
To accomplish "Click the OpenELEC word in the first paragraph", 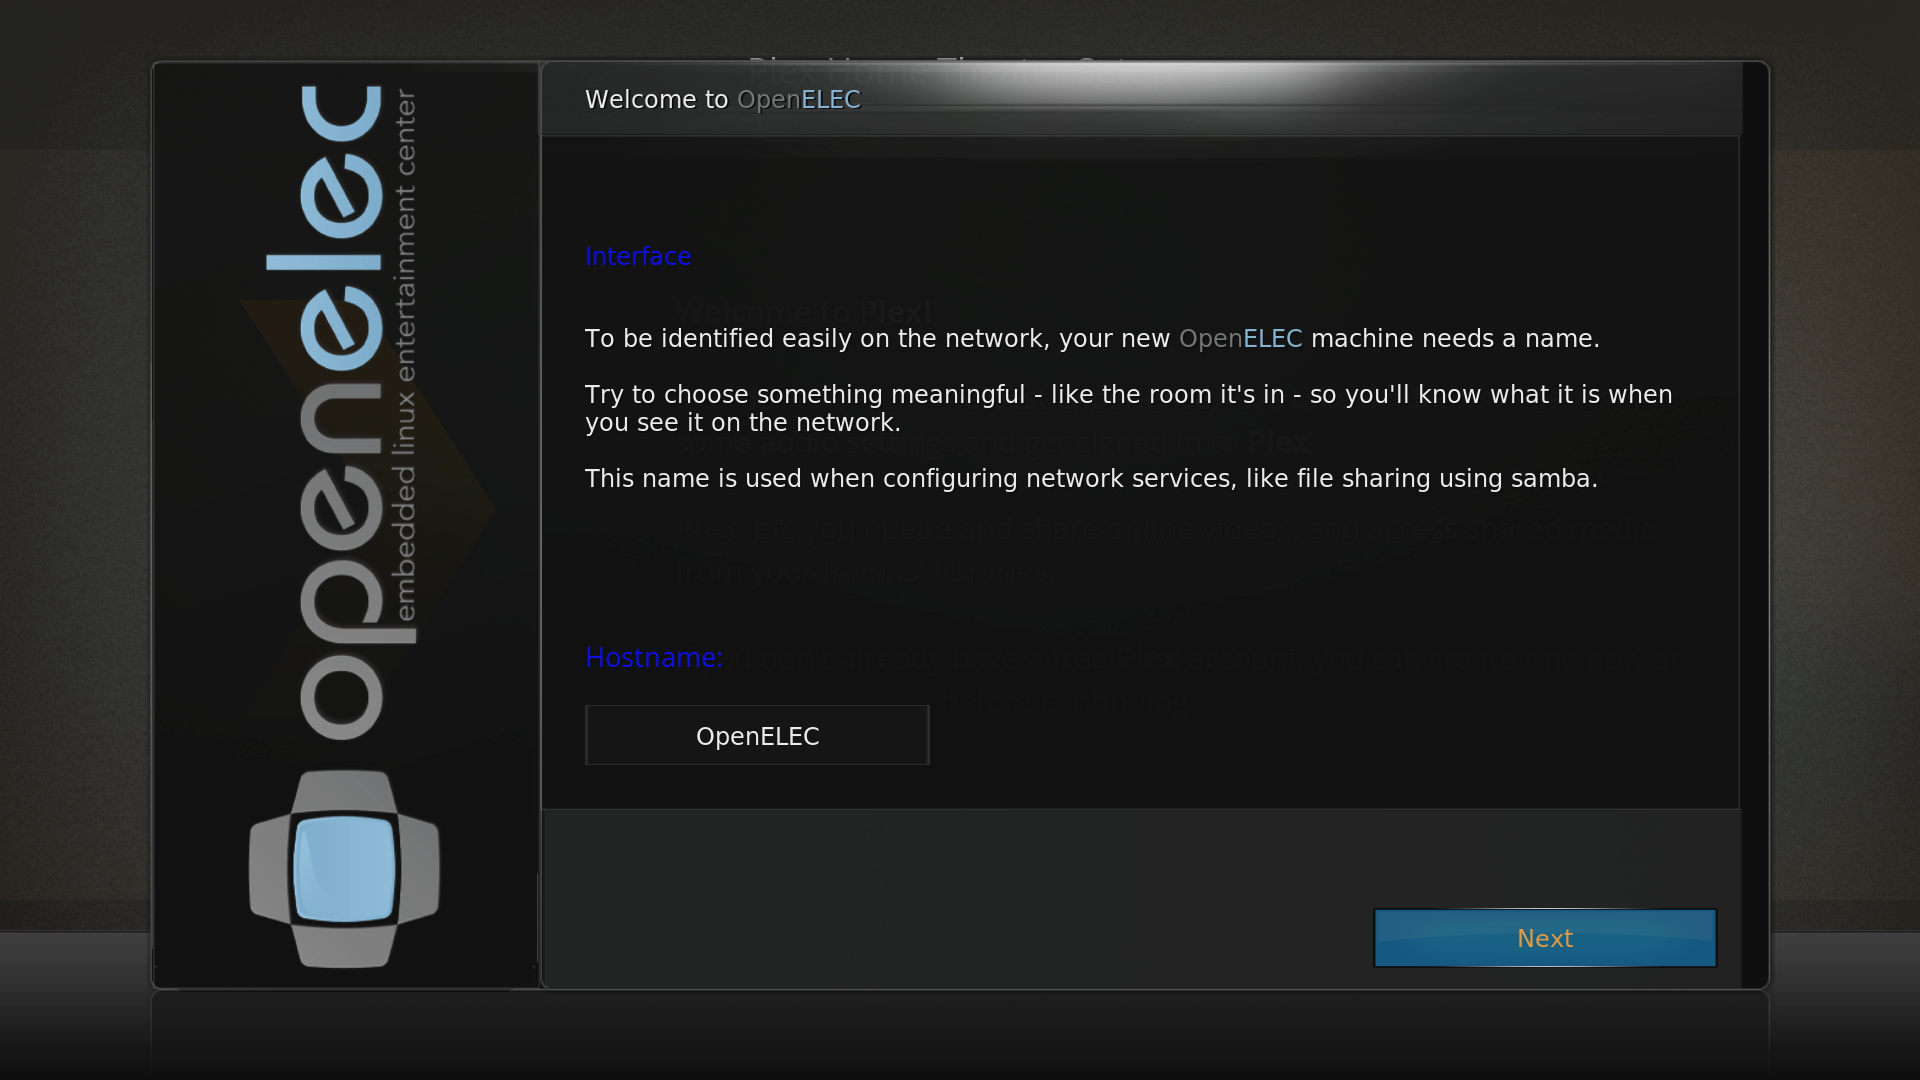I will (1240, 338).
